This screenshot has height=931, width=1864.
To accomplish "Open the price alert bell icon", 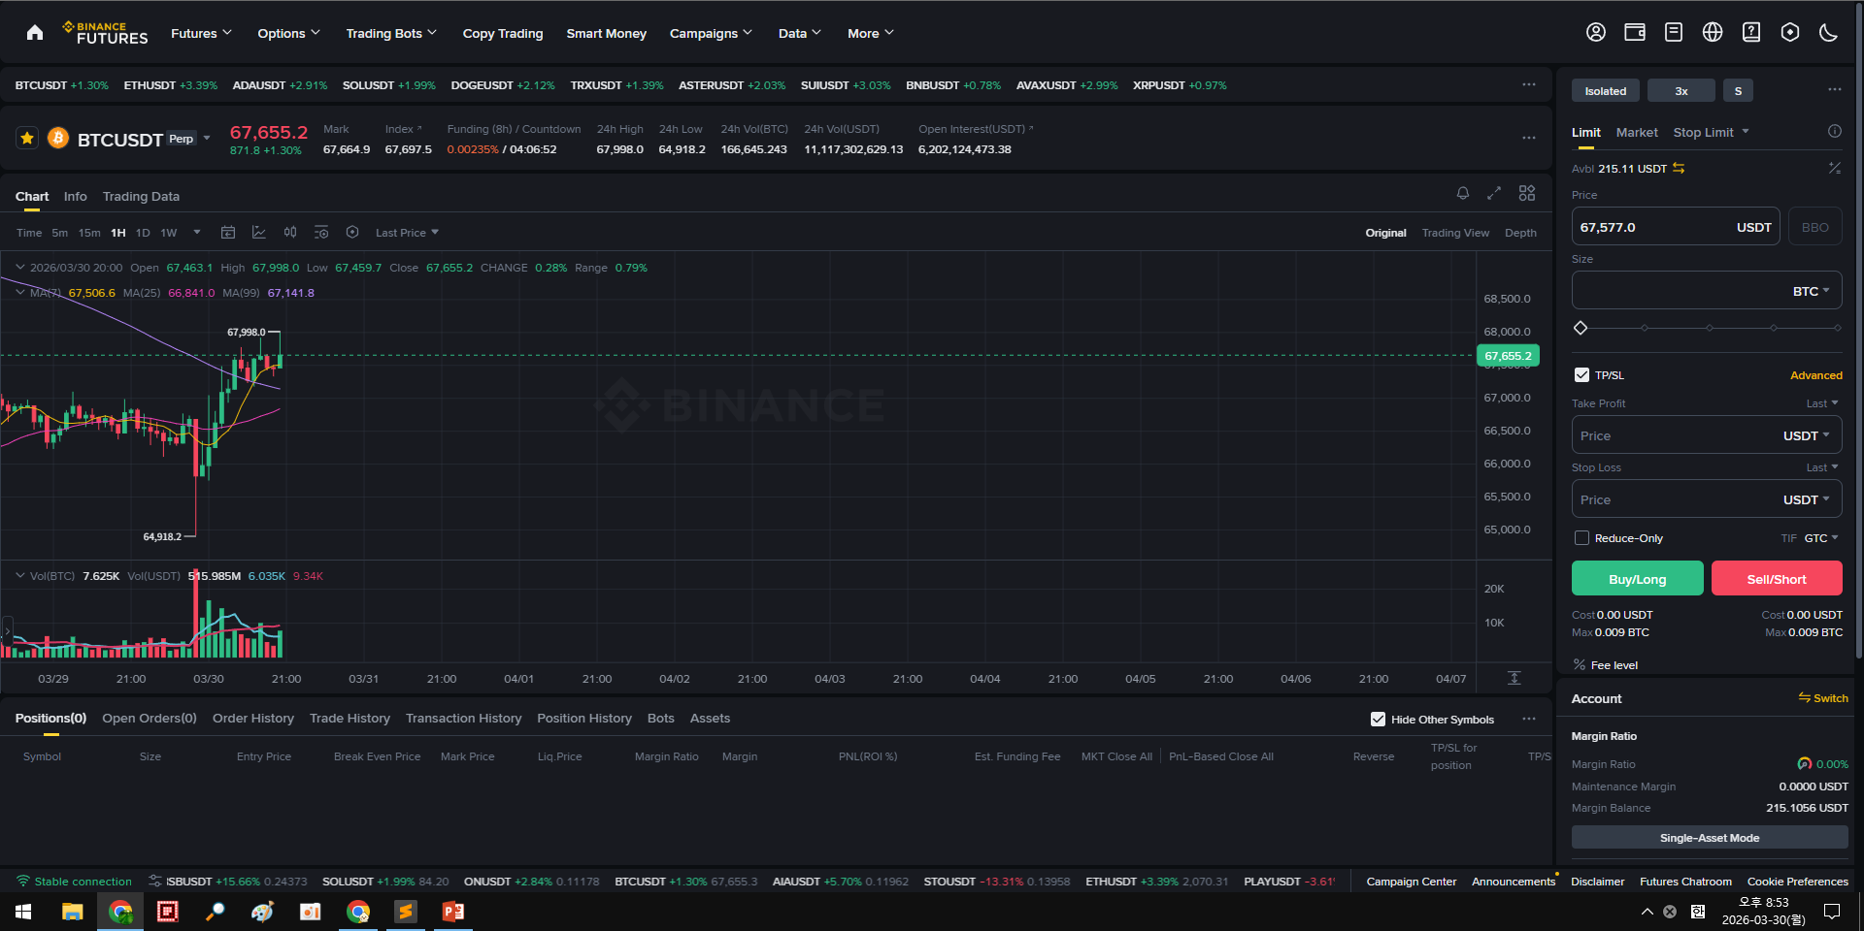I will coord(1462,193).
